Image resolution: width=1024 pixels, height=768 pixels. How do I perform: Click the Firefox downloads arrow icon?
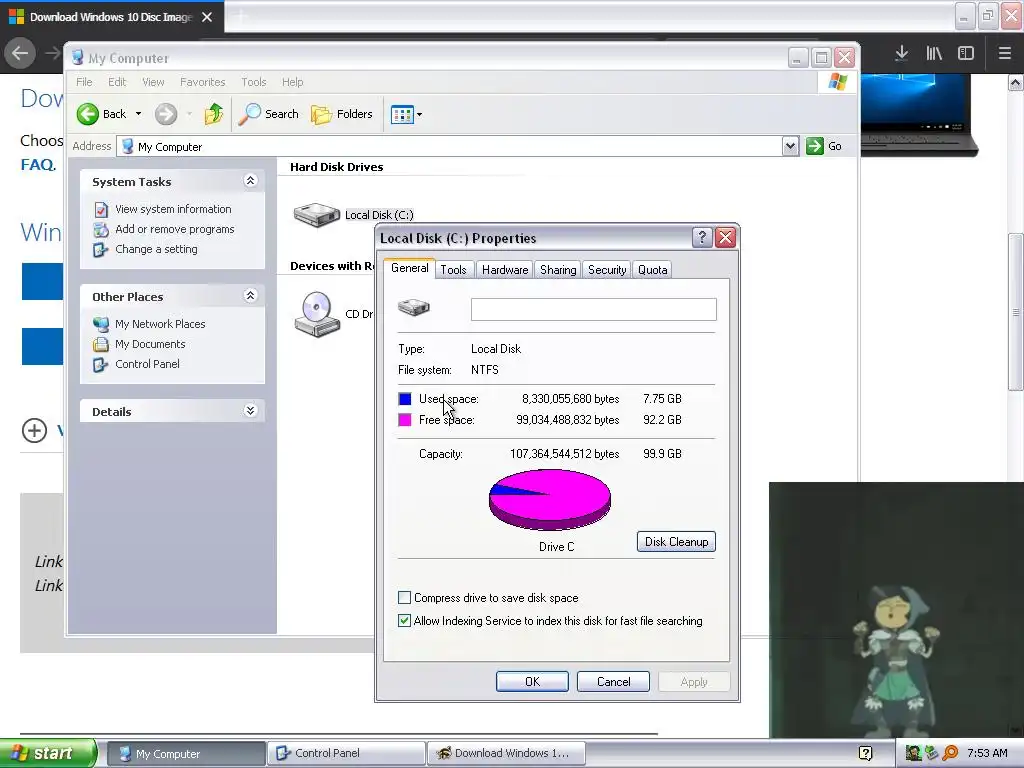tap(902, 53)
